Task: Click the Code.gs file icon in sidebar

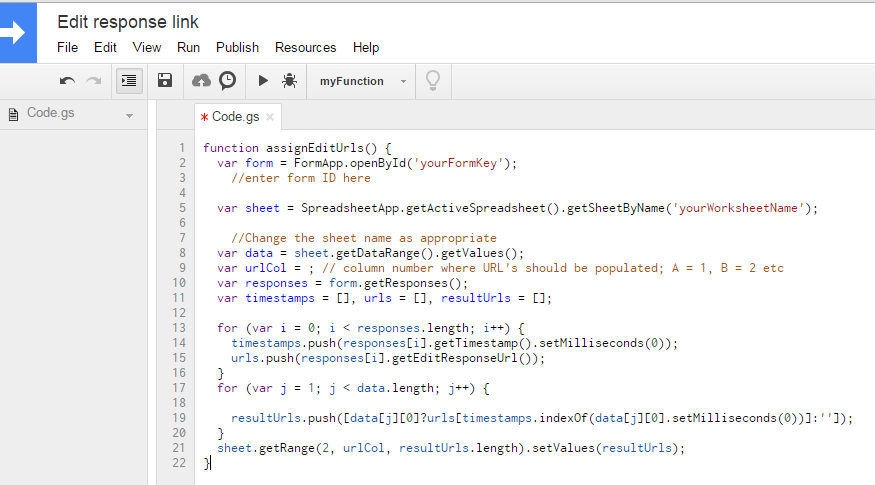Action: 13,114
